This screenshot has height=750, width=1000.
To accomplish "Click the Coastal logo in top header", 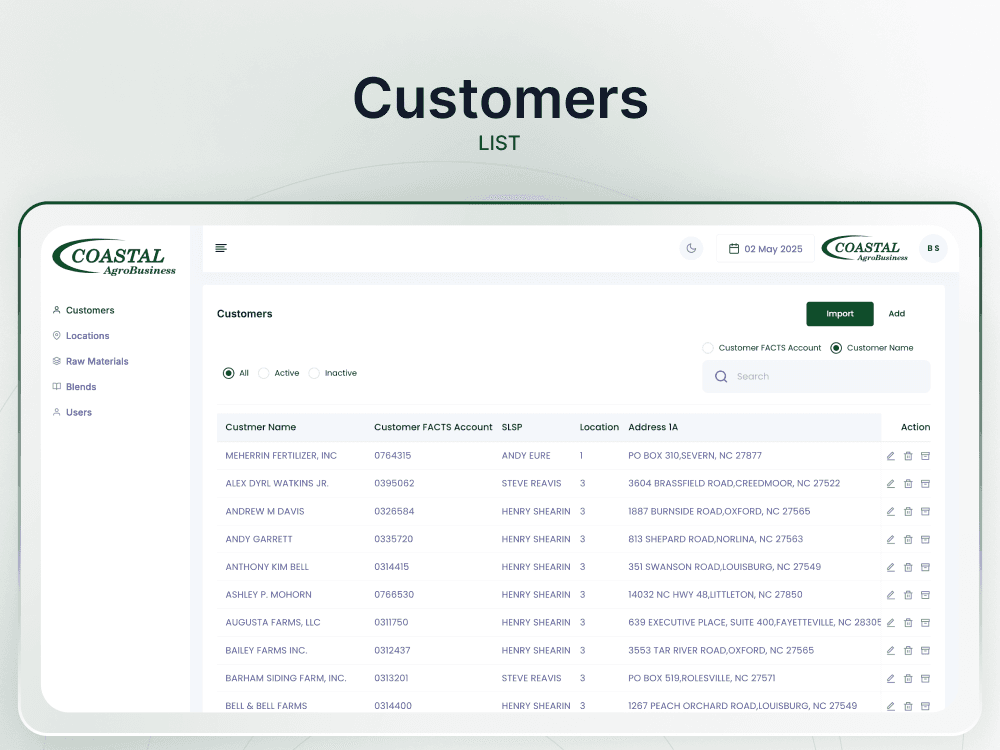I will [x=865, y=249].
